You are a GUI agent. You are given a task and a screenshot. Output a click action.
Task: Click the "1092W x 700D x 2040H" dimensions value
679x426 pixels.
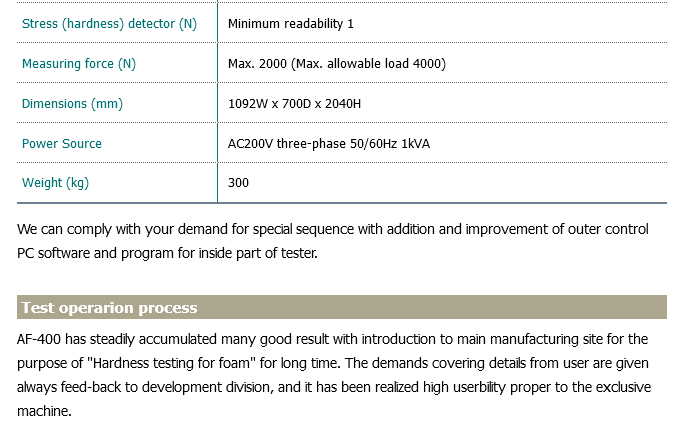pyautogui.click(x=295, y=104)
